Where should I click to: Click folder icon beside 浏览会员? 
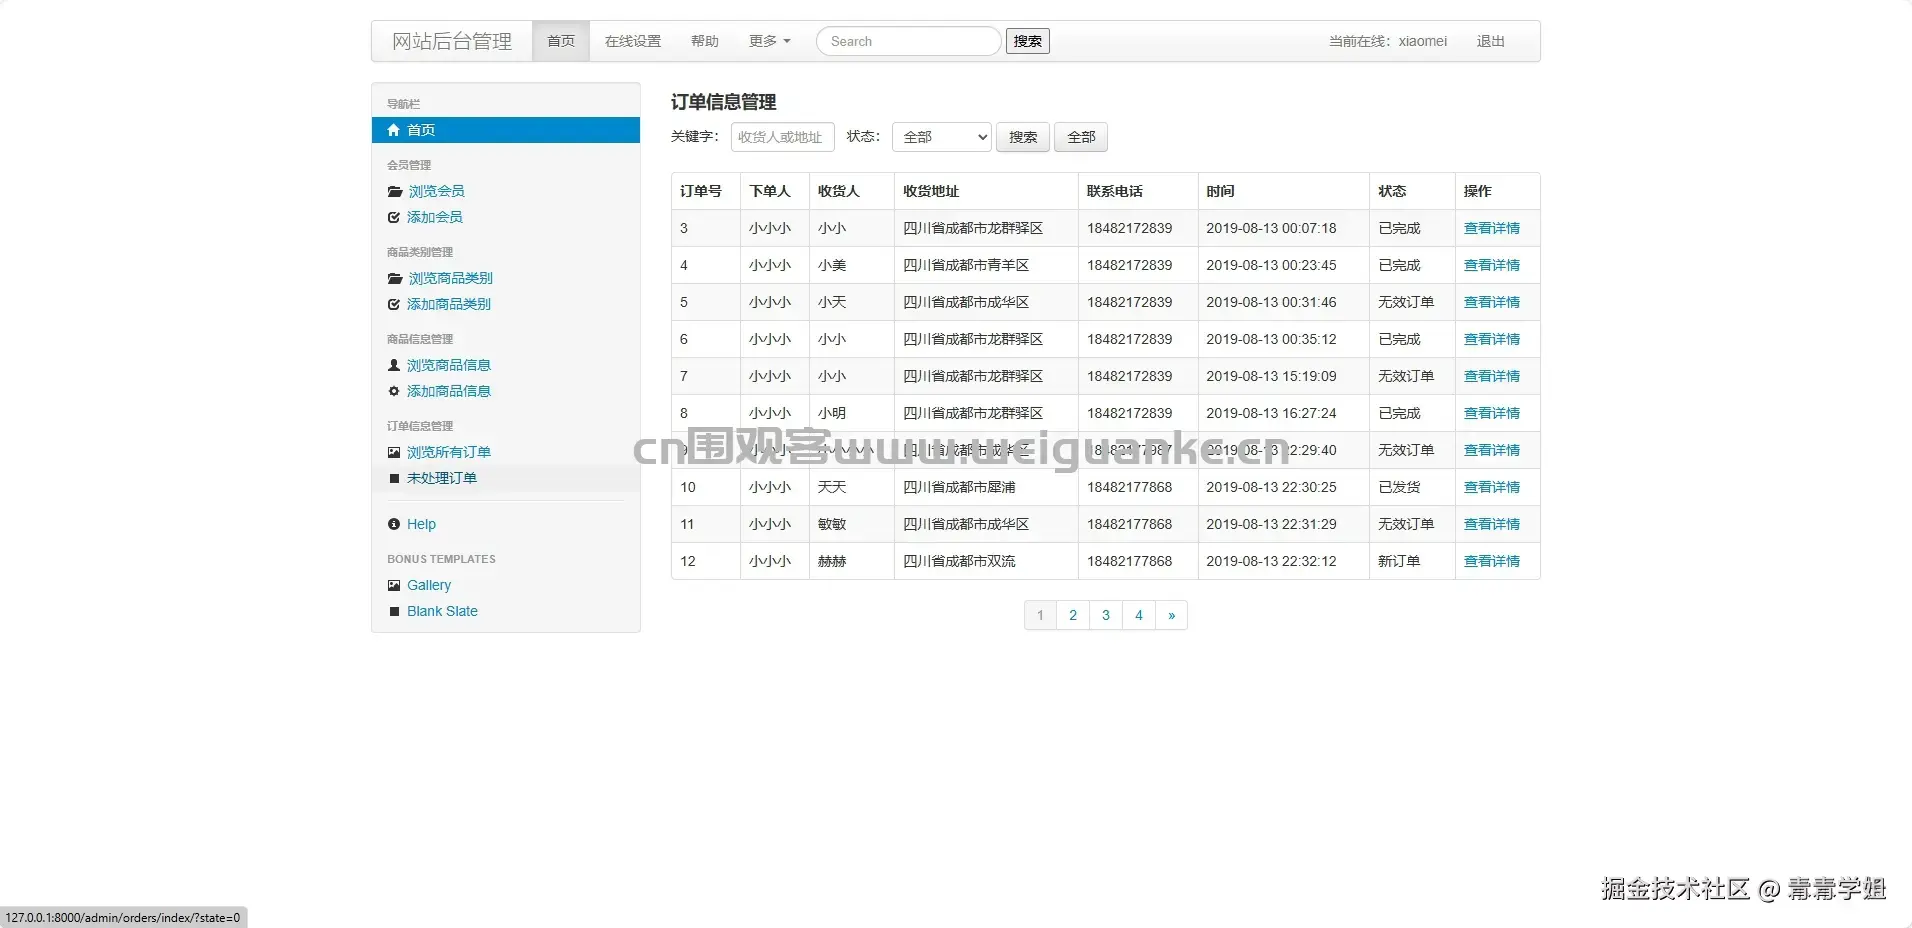395,191
